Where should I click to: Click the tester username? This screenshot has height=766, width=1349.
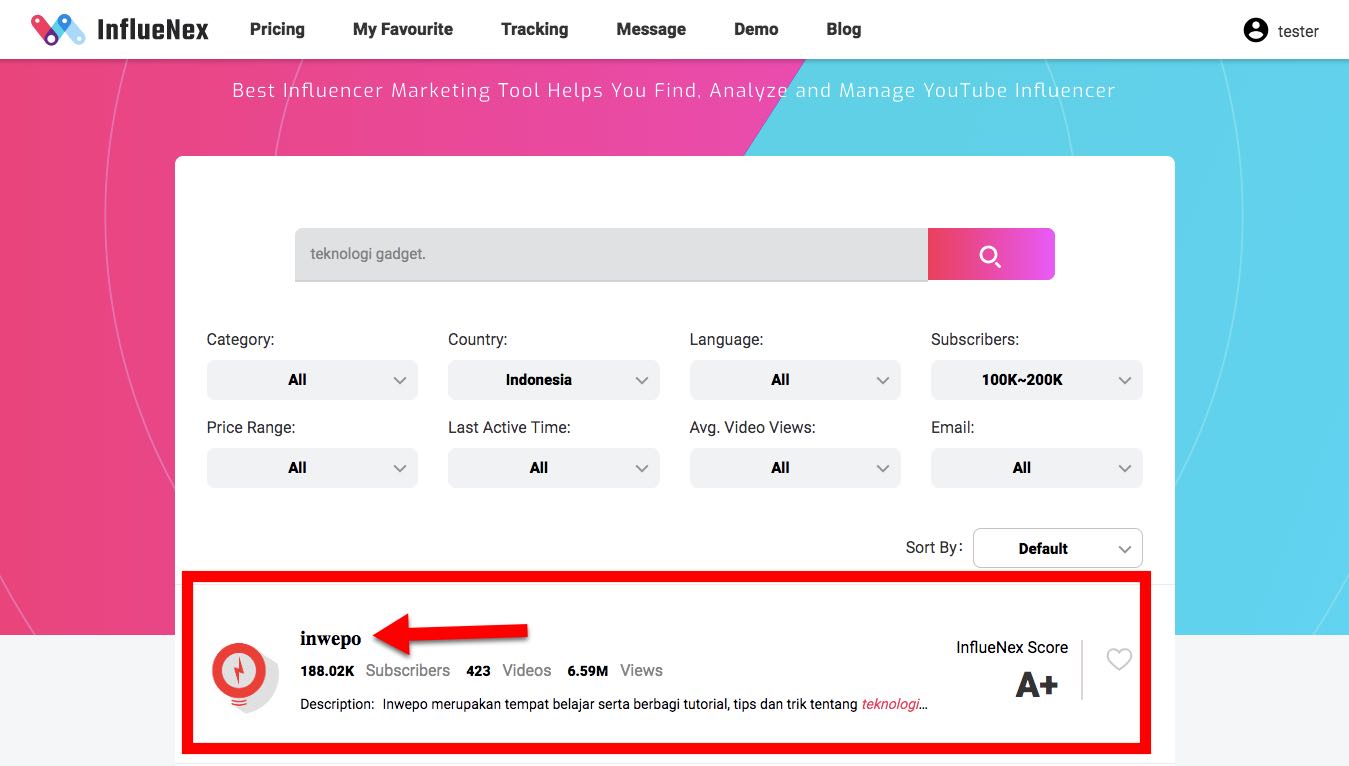pyautogui.click(x=1298, y=31)
